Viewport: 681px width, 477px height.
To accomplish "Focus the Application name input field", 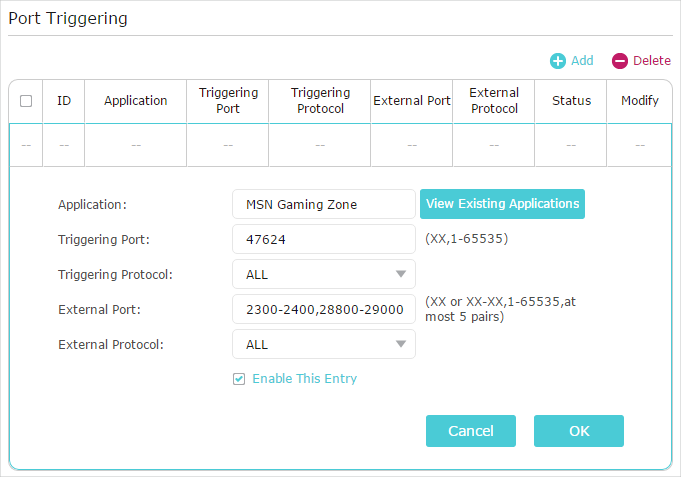I will click(x=323, y=204).
